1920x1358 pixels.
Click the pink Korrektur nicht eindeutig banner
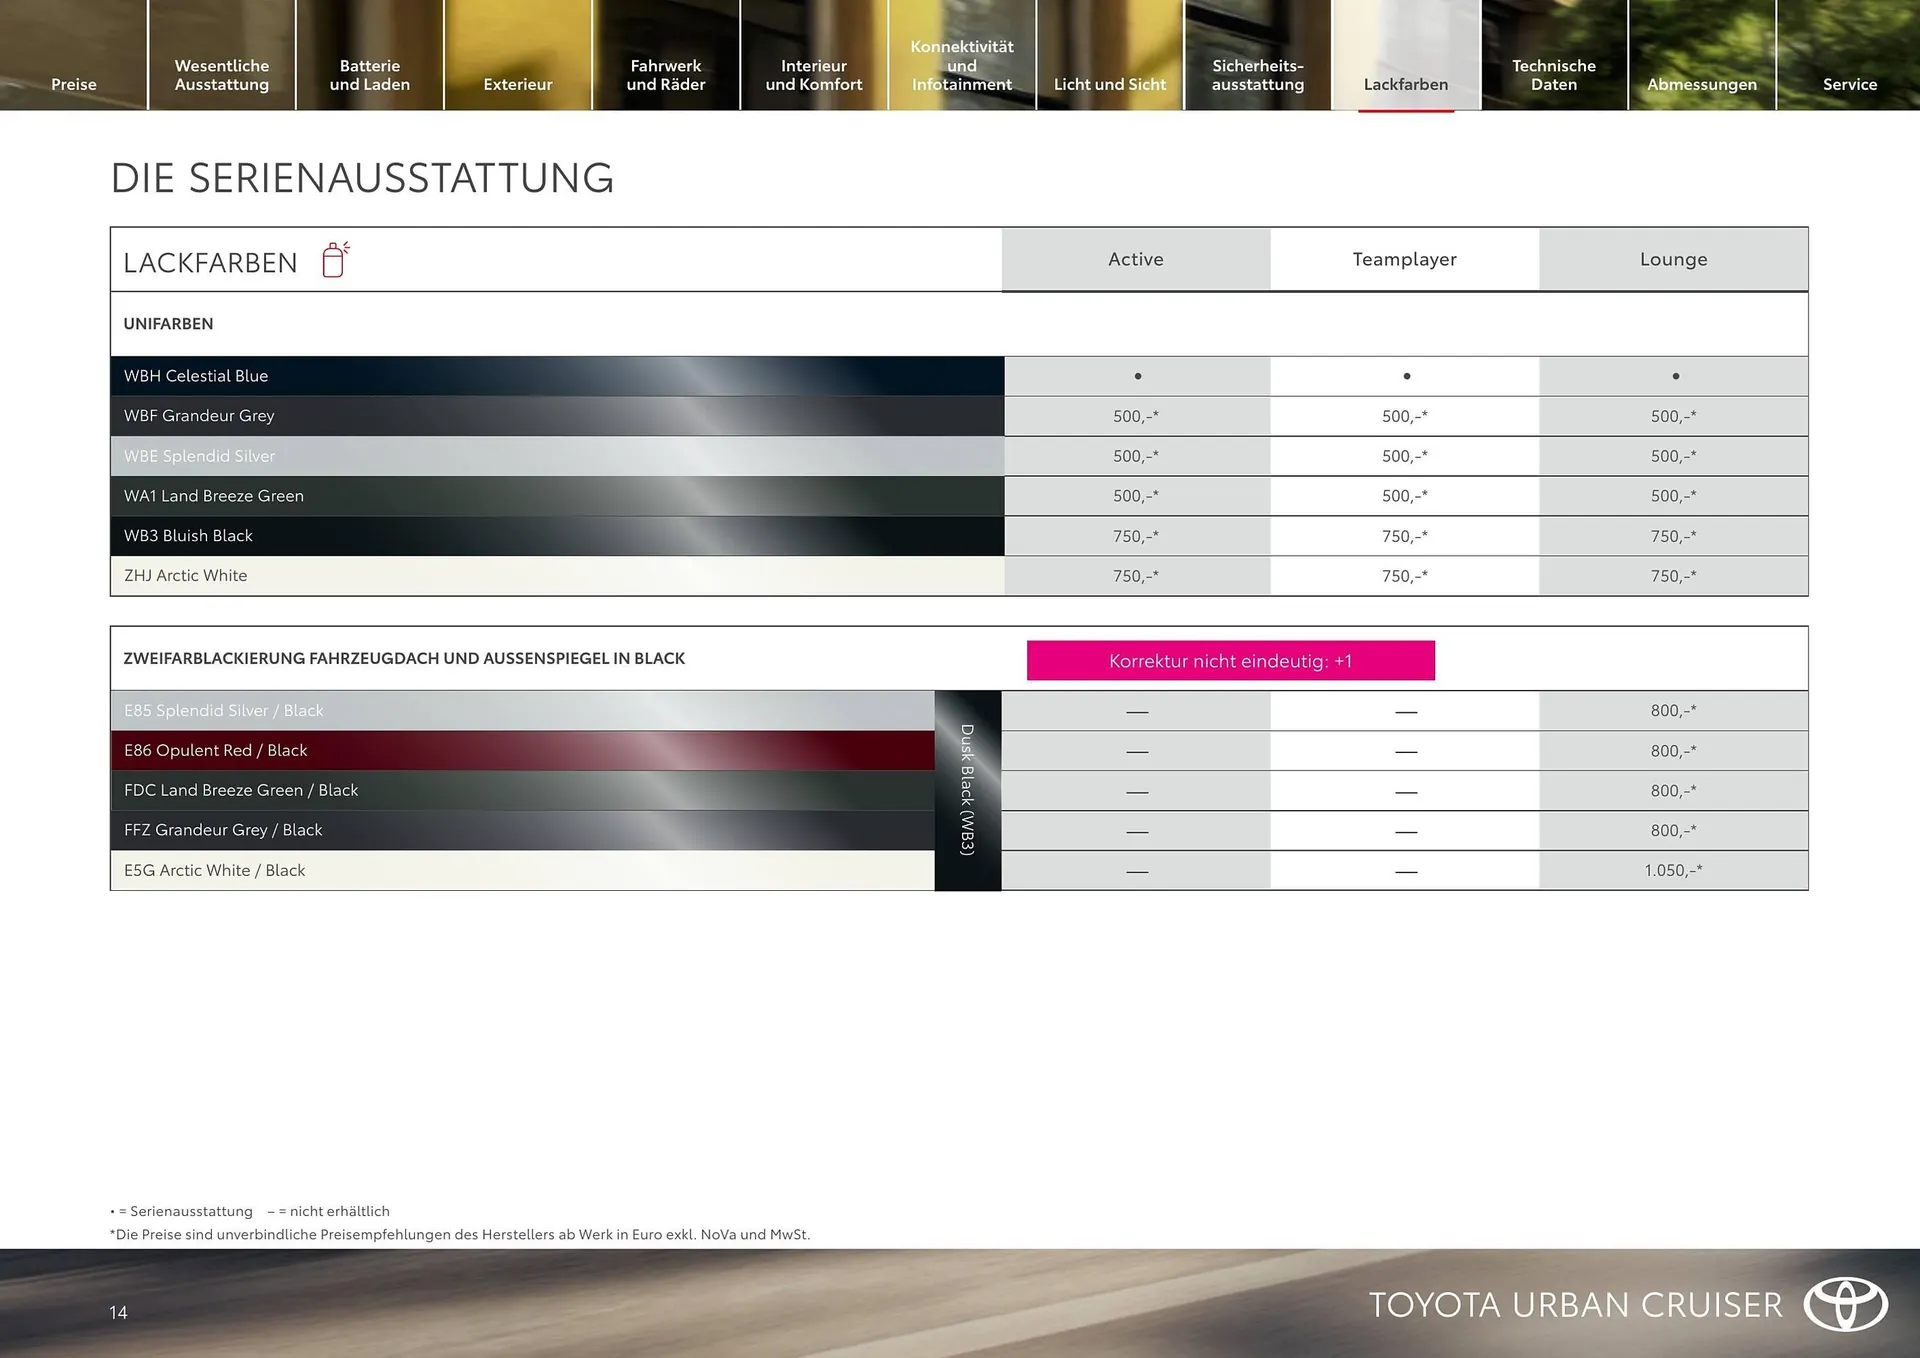tap(1230, 661)
